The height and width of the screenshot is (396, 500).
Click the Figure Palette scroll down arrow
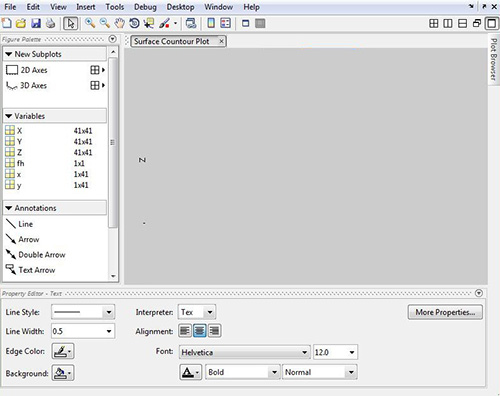[113, 276]
